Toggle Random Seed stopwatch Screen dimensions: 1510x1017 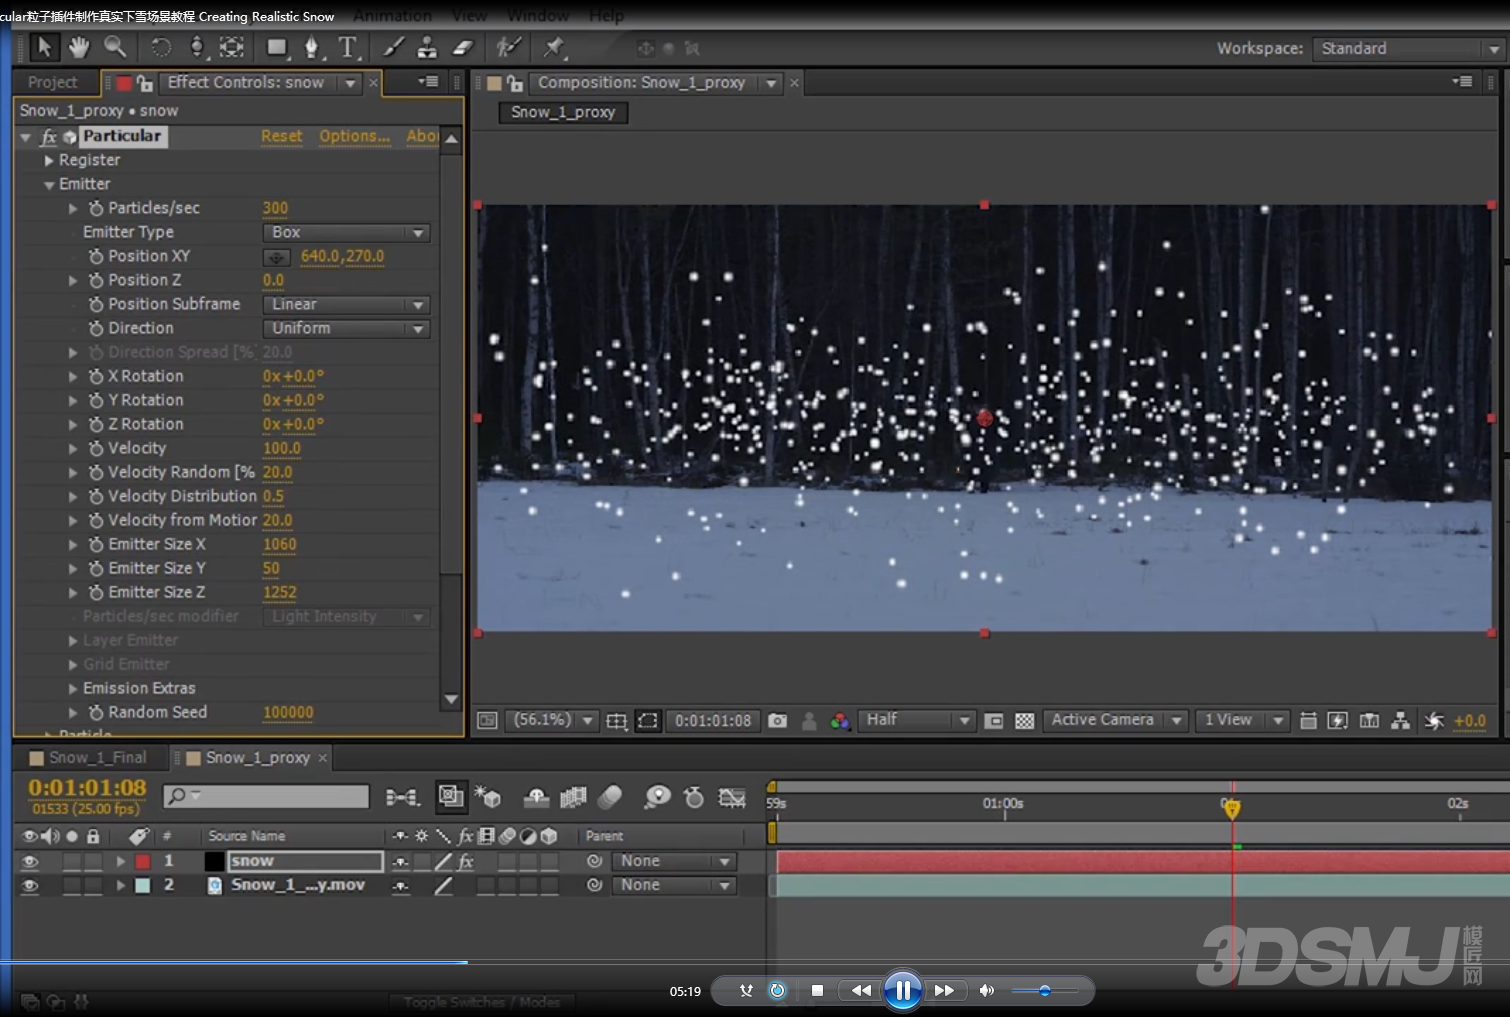coord(96,712)
